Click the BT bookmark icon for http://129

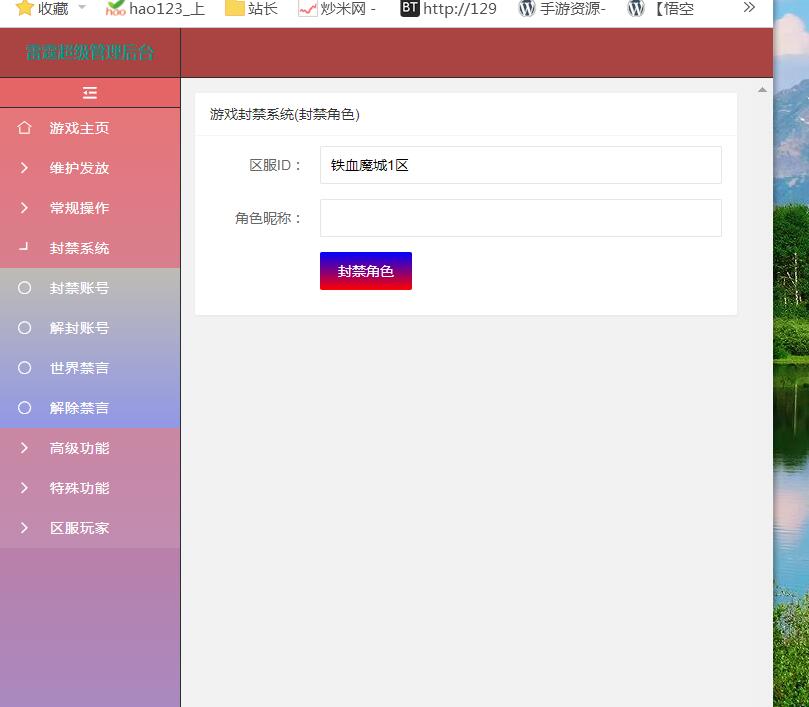[409, 9]
